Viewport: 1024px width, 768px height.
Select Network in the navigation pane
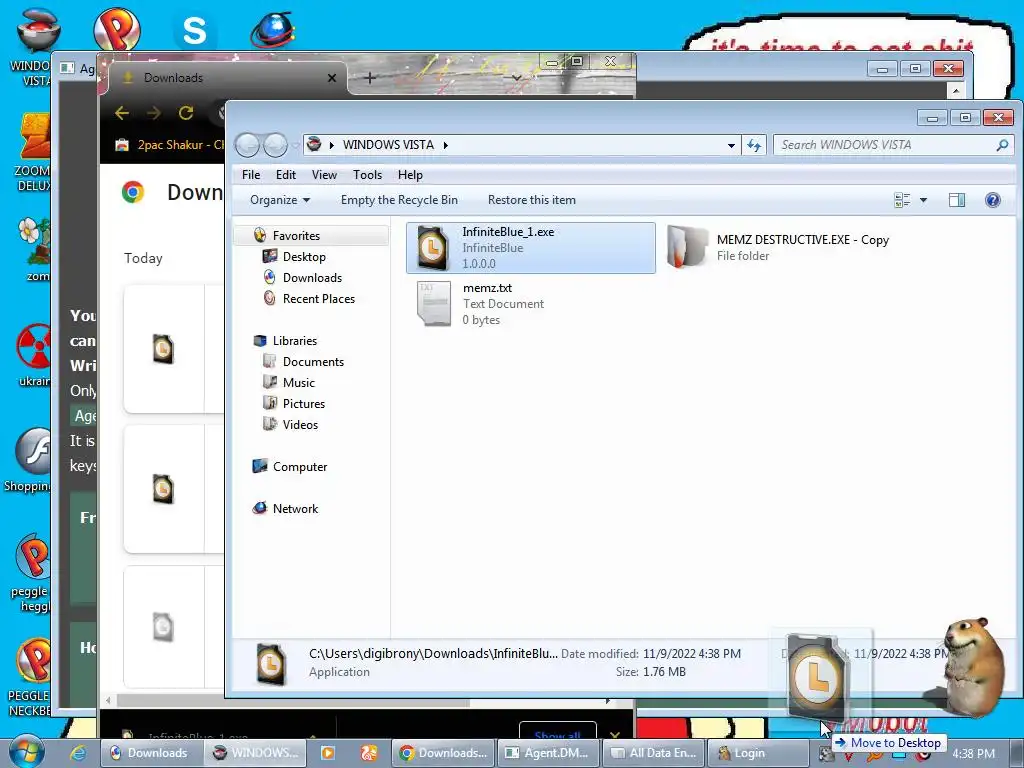click(x=295, y=509)
